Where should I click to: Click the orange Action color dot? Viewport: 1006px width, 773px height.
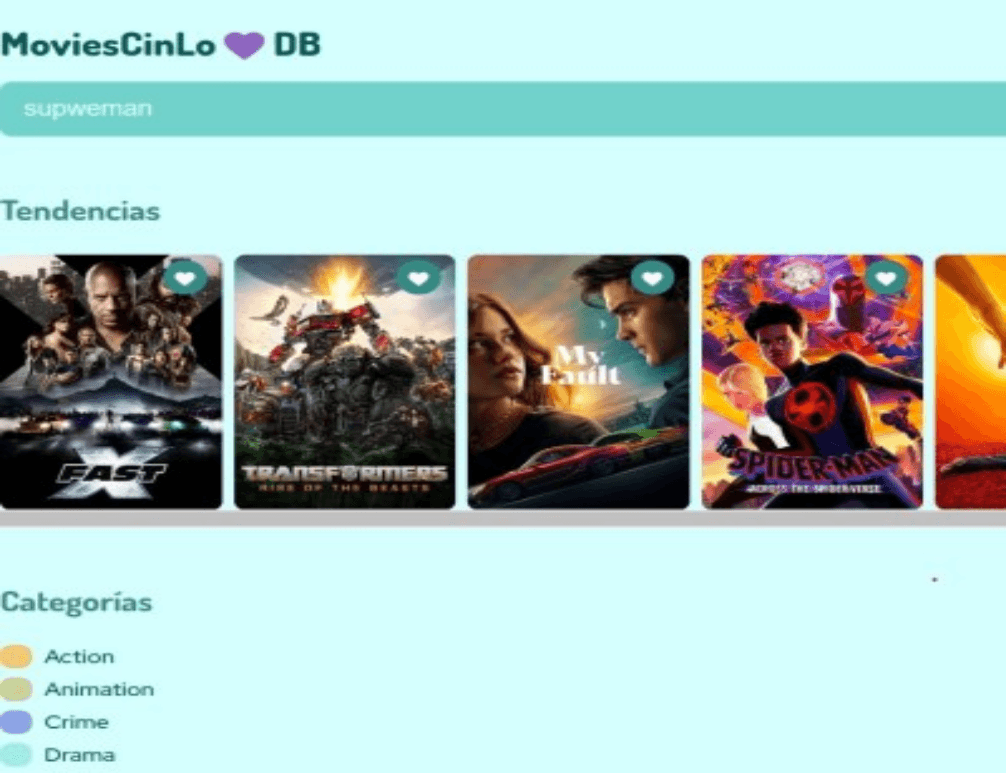pos(16,656)
